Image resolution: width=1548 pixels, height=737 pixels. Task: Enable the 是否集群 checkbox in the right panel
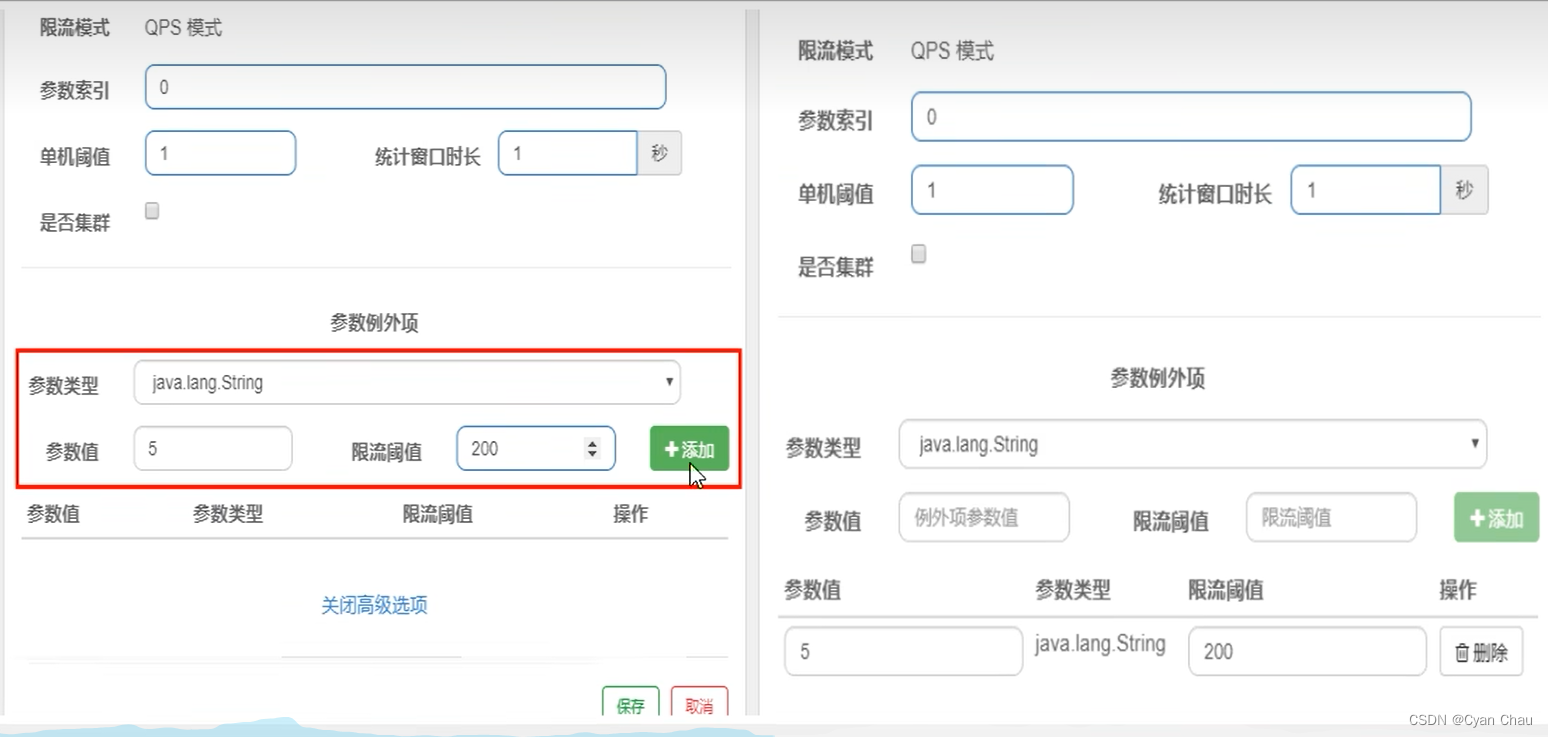click(x=917, y=253)
